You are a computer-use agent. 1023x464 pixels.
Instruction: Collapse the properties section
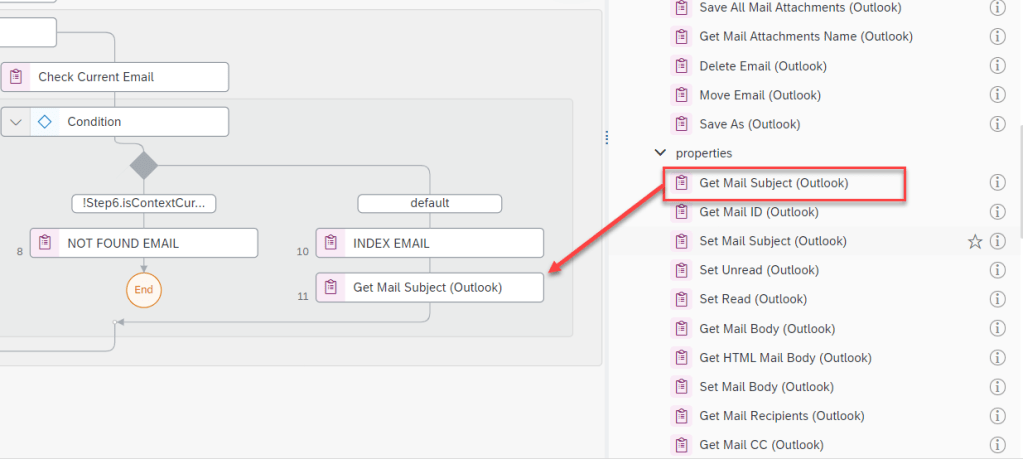[660, 153]
